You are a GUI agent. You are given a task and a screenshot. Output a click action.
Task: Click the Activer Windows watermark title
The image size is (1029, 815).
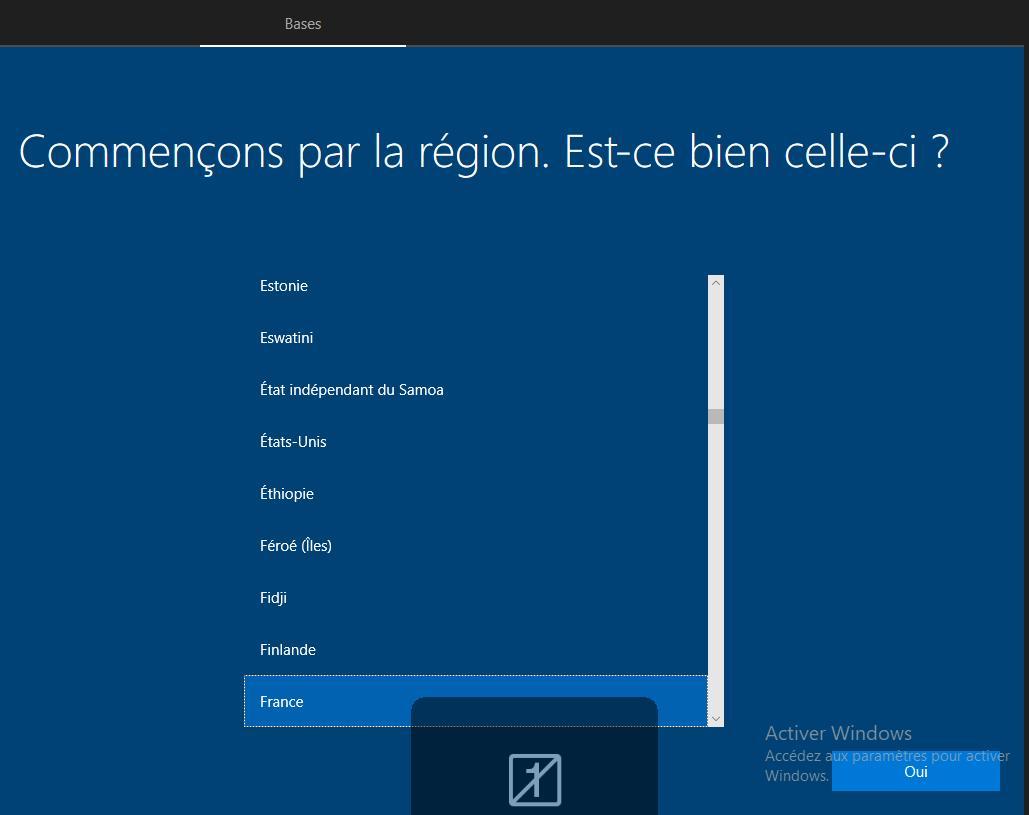click(x=838, y=733)
